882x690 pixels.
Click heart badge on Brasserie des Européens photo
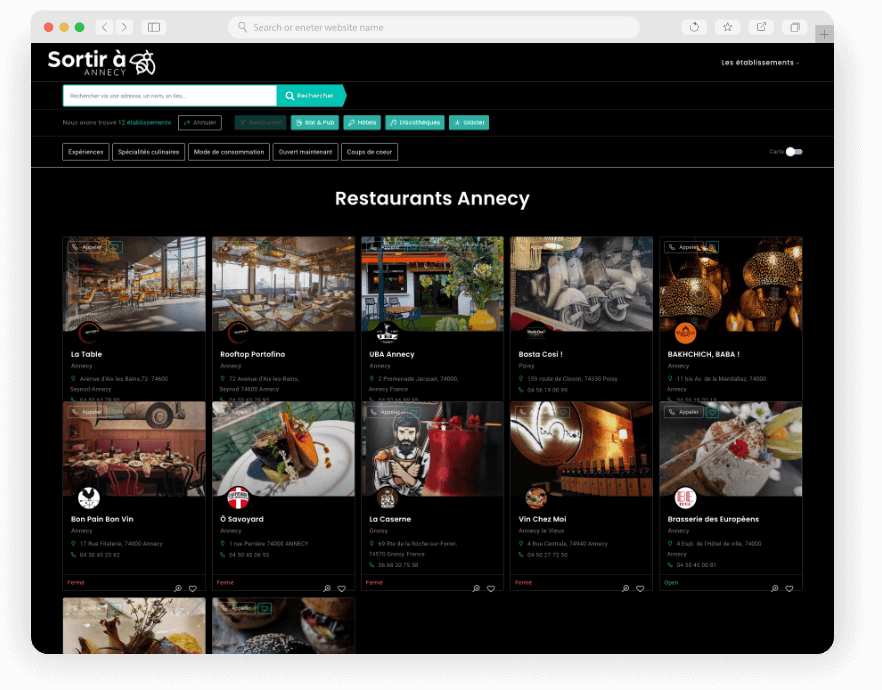pyautogui.click(x=712, y=412)
